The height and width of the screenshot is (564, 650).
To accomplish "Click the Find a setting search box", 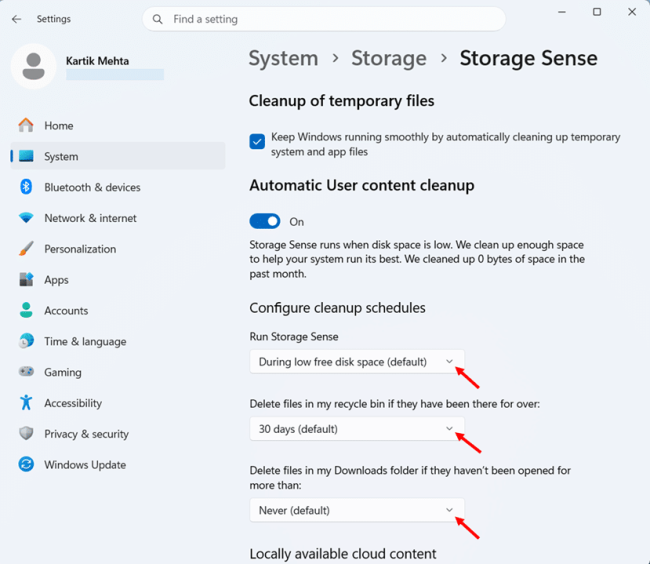I will [x=324, y=19].
